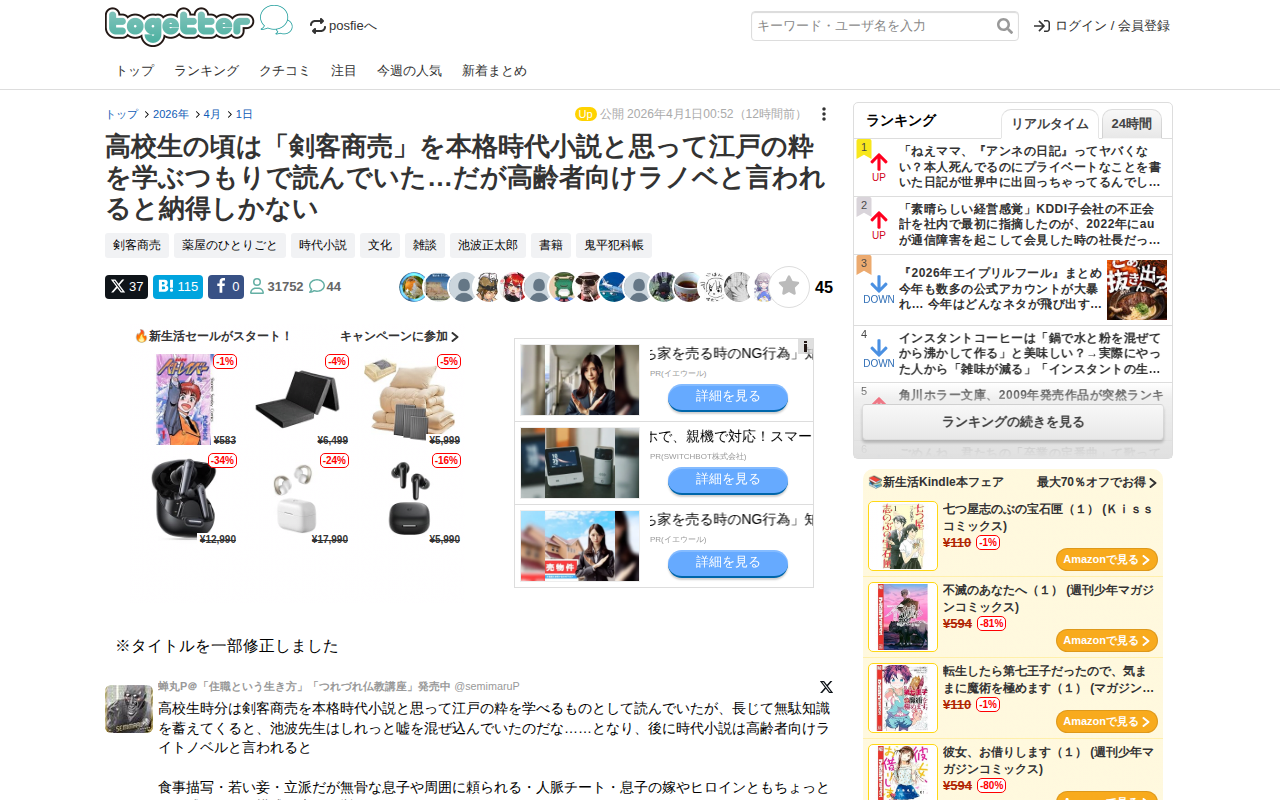Click 不滅のあなたへ book cover thumbnail
1280x800 pixels.
903,617
